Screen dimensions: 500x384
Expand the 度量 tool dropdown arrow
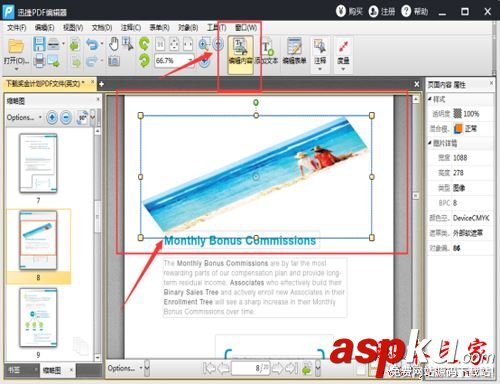click(343, 69)
